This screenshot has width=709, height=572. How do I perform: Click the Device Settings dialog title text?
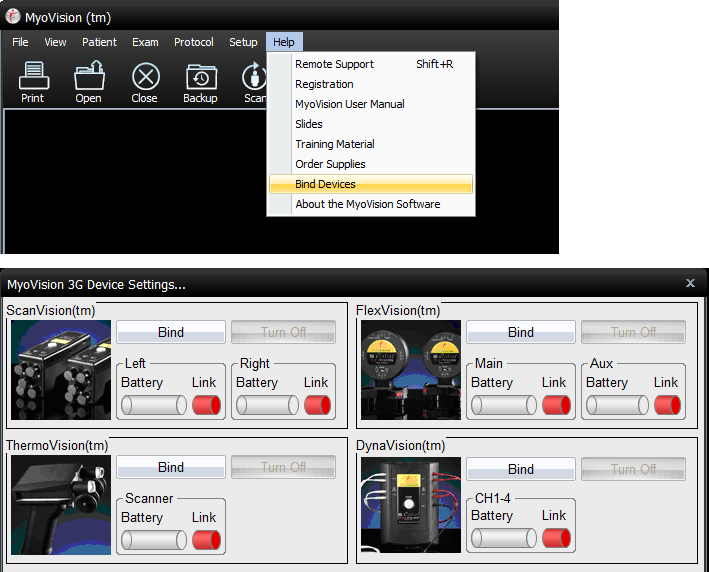point(96,284)
